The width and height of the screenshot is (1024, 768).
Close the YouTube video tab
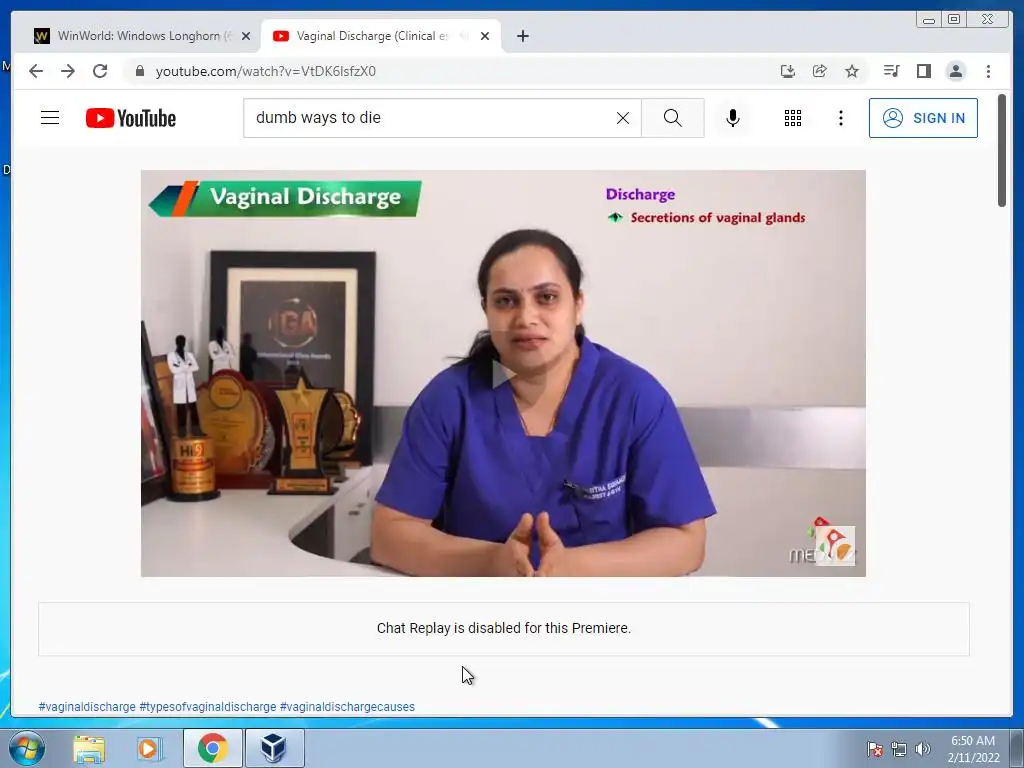(x=485, y=36)
